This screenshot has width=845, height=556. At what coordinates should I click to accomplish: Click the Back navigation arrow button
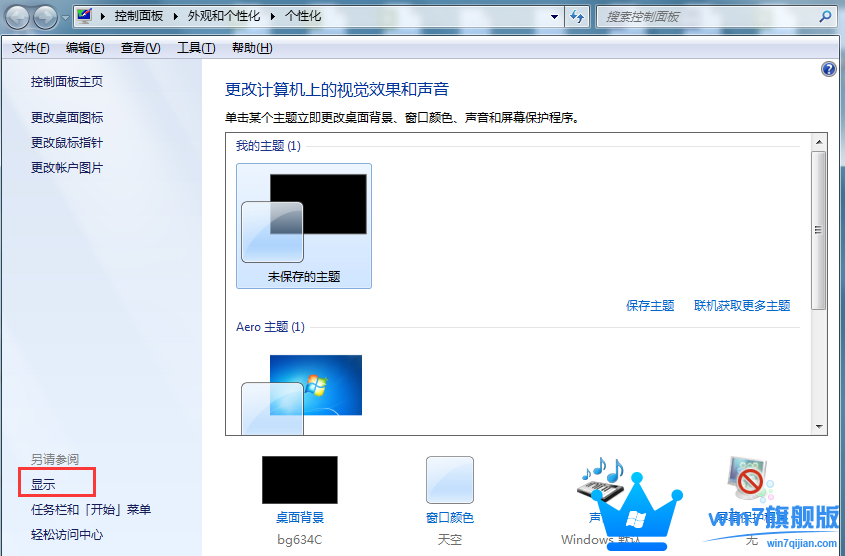17,17
